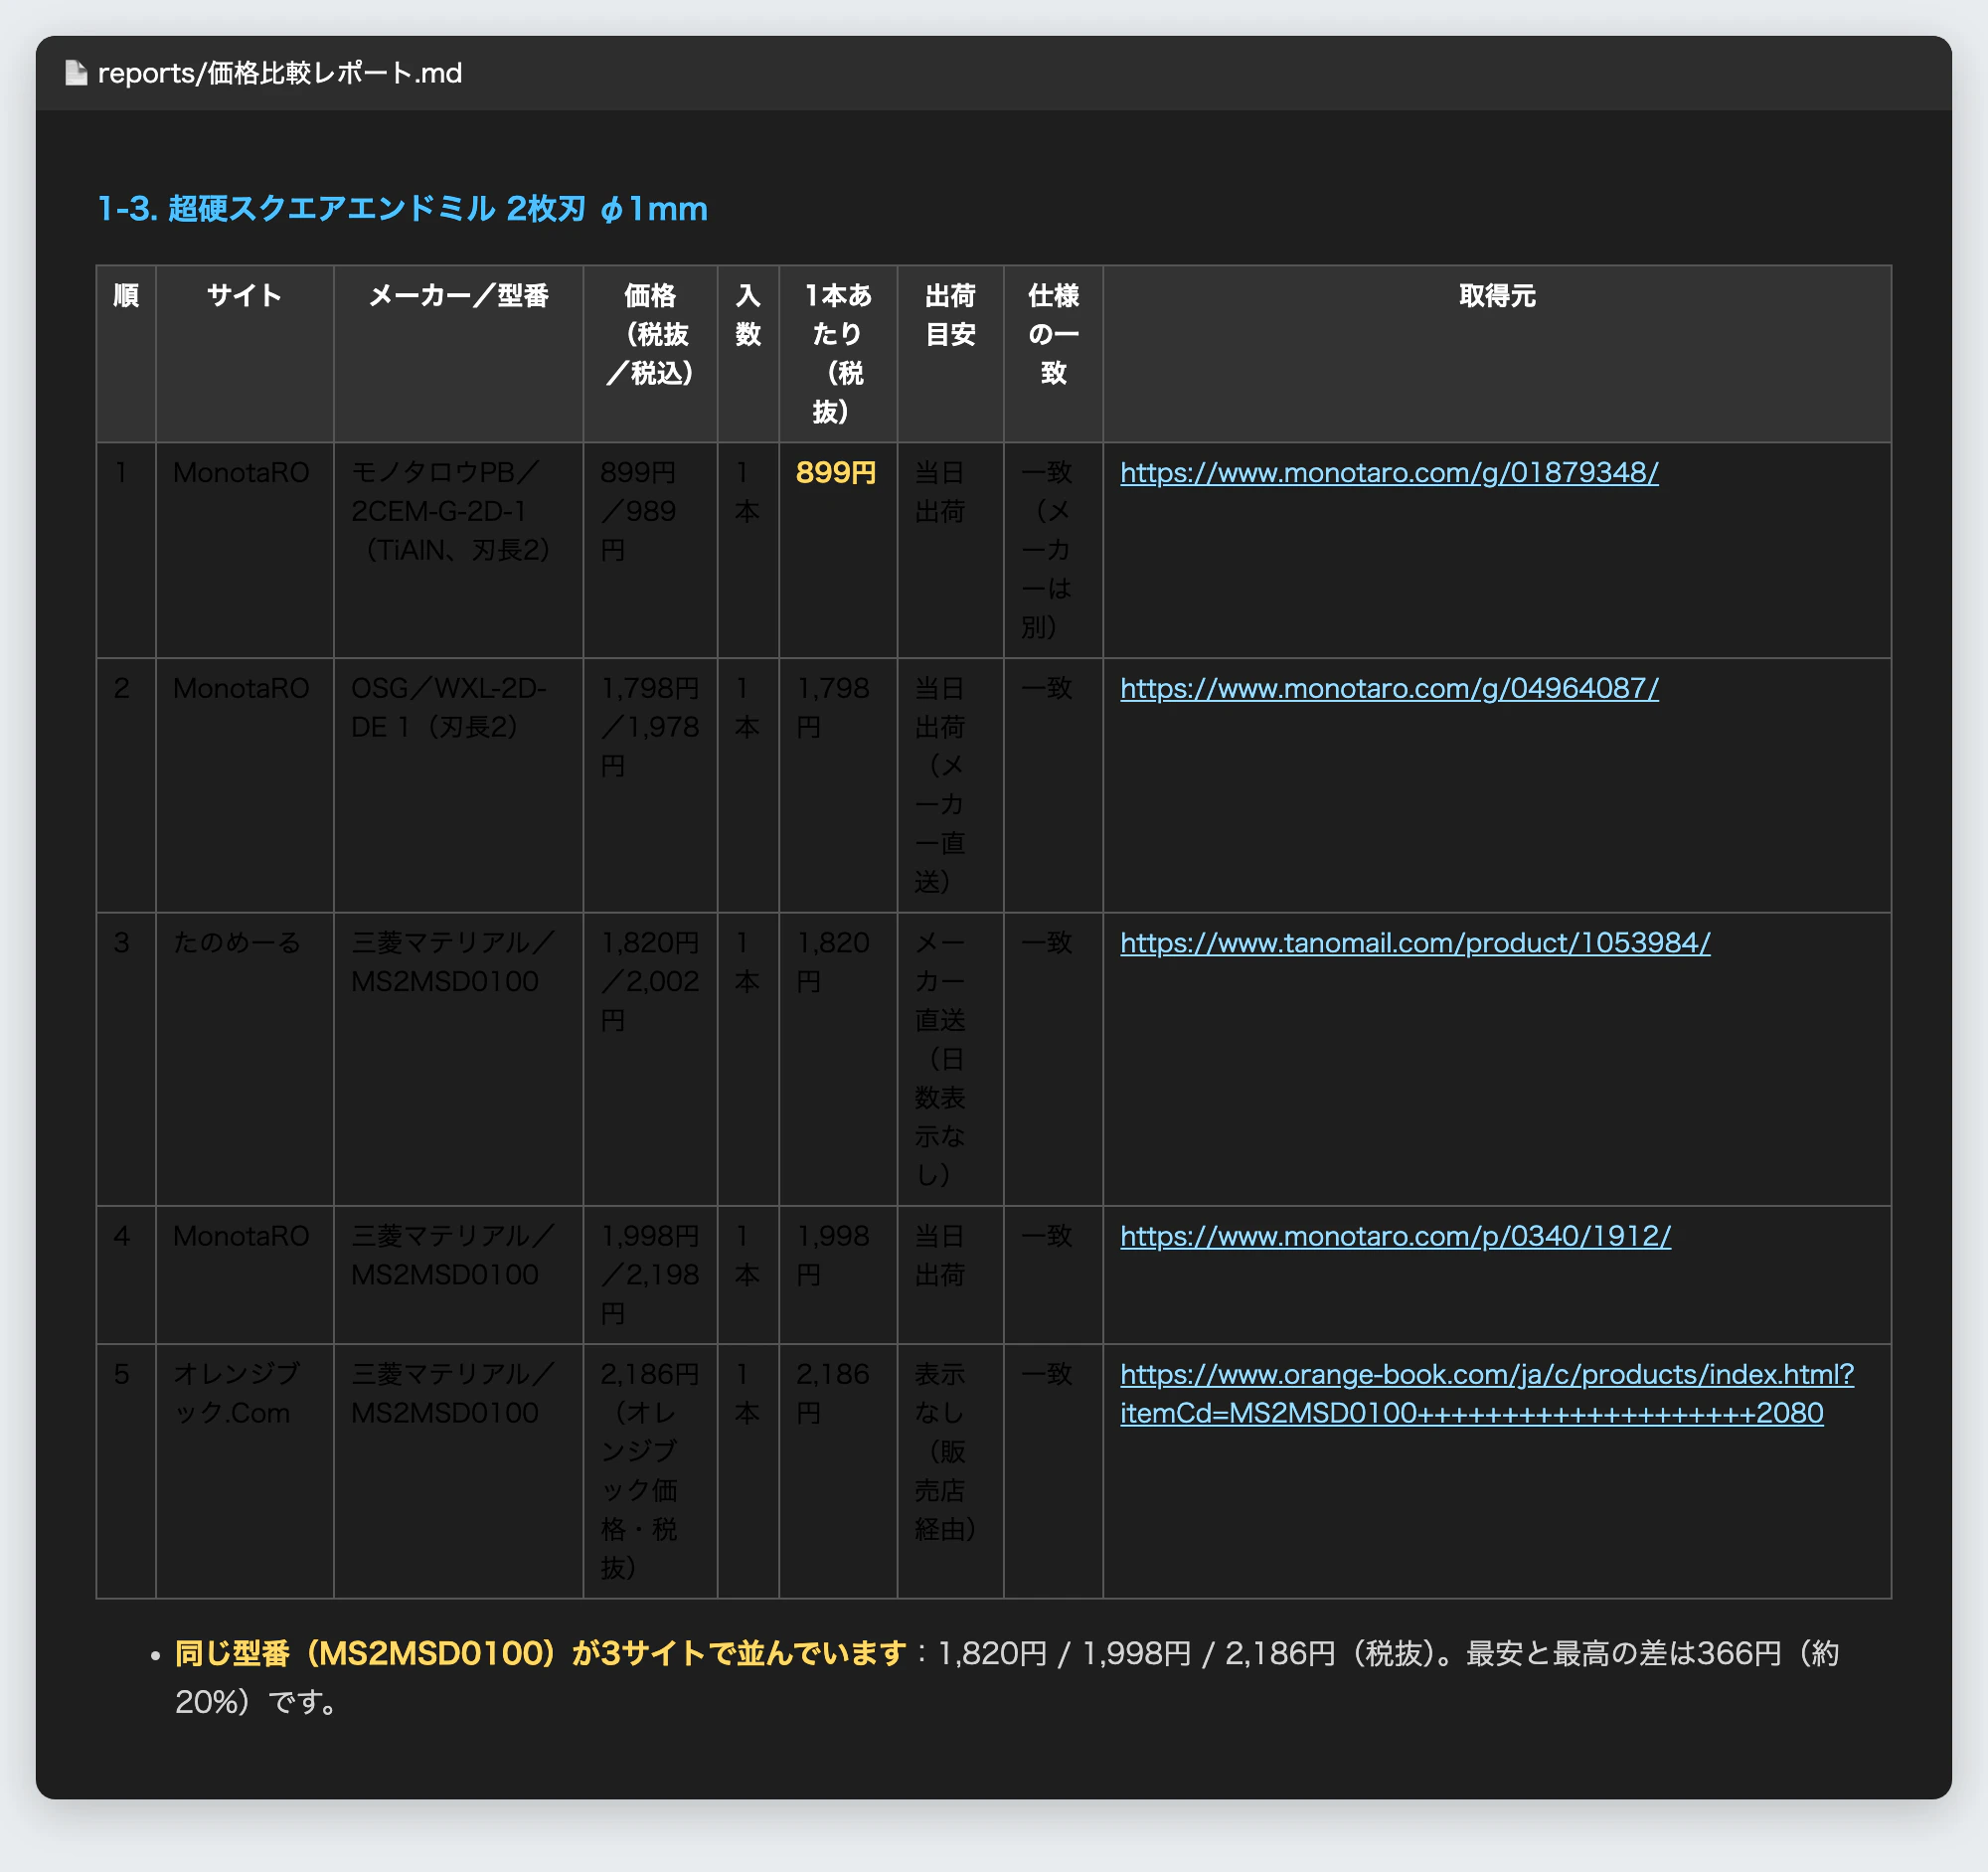Click the bold note 同じ型番（MS2MSD0100）が3サイトで並んでいます
The height and width of the screenshot is (1872, 1988).
click(x=541, y=1653)
